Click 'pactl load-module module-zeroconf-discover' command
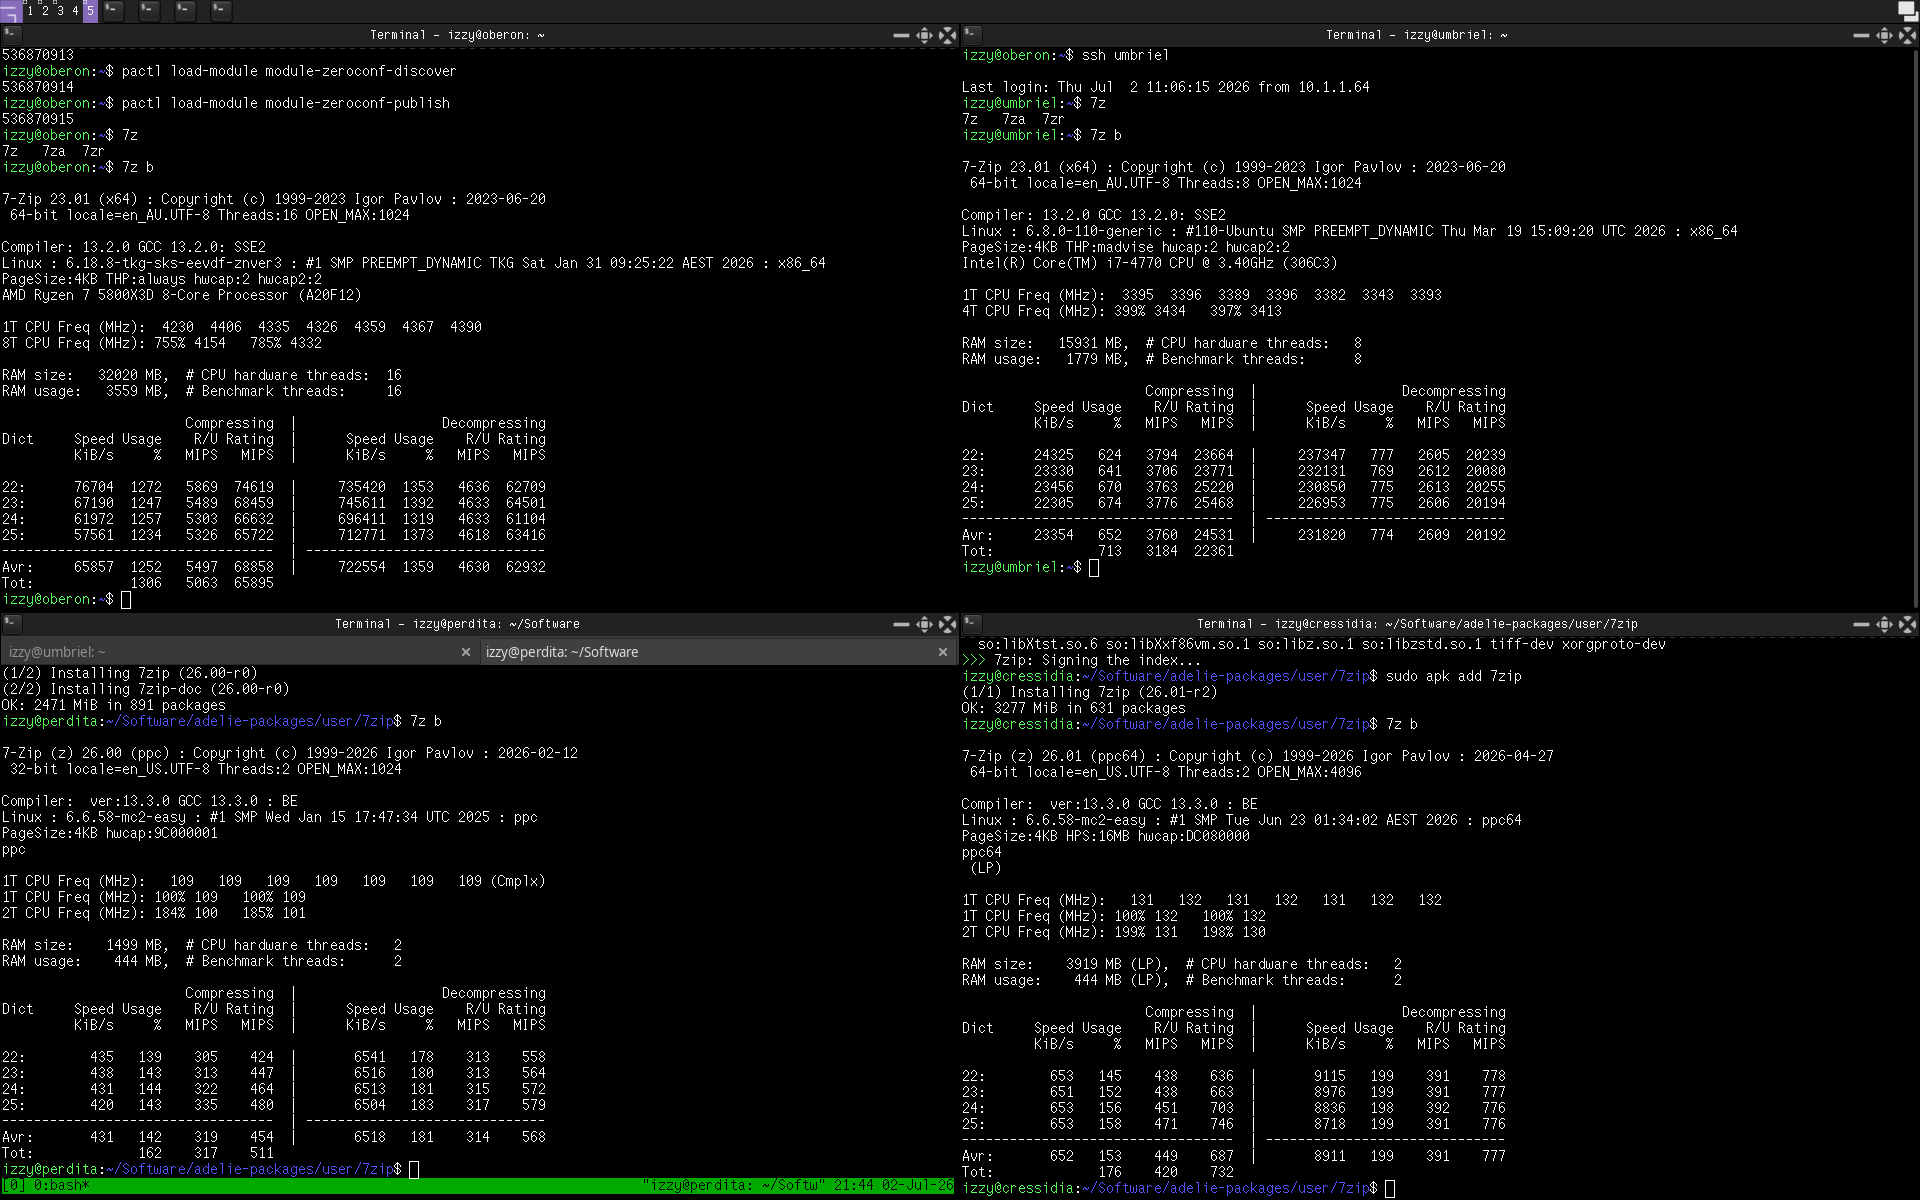 (x=289, y=71)
